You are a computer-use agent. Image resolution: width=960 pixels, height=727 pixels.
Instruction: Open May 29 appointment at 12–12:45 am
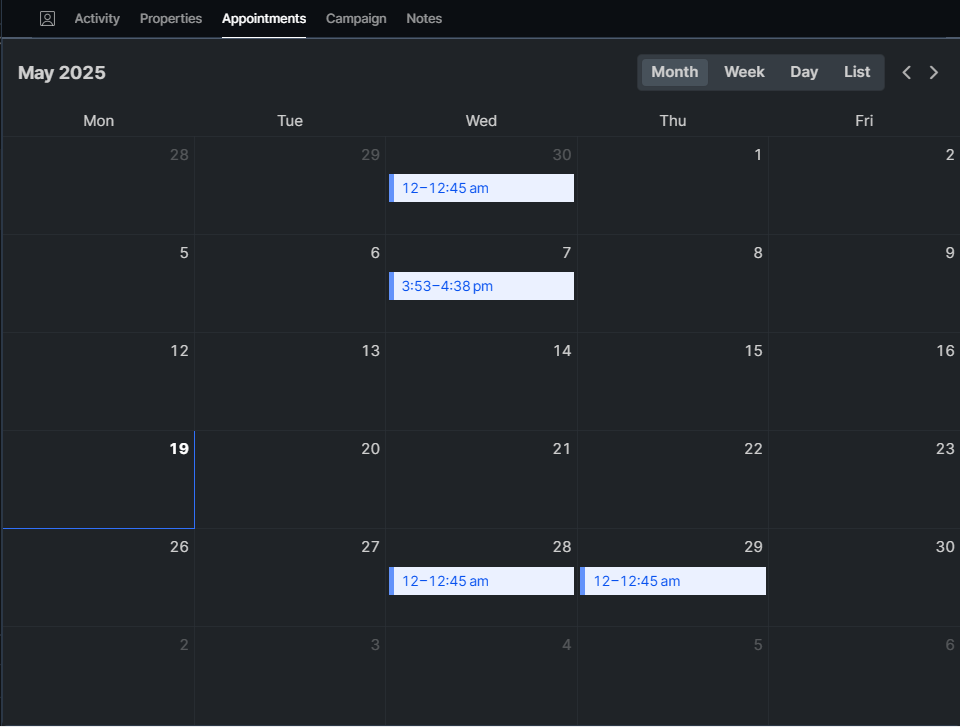click(x=673, y=581)
